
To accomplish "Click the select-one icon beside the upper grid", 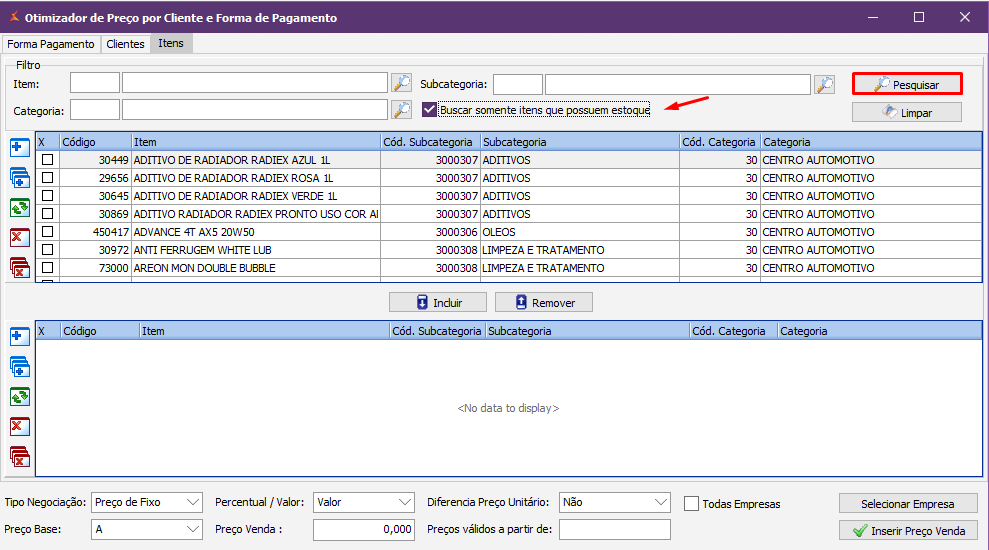I will coord(19,148).
